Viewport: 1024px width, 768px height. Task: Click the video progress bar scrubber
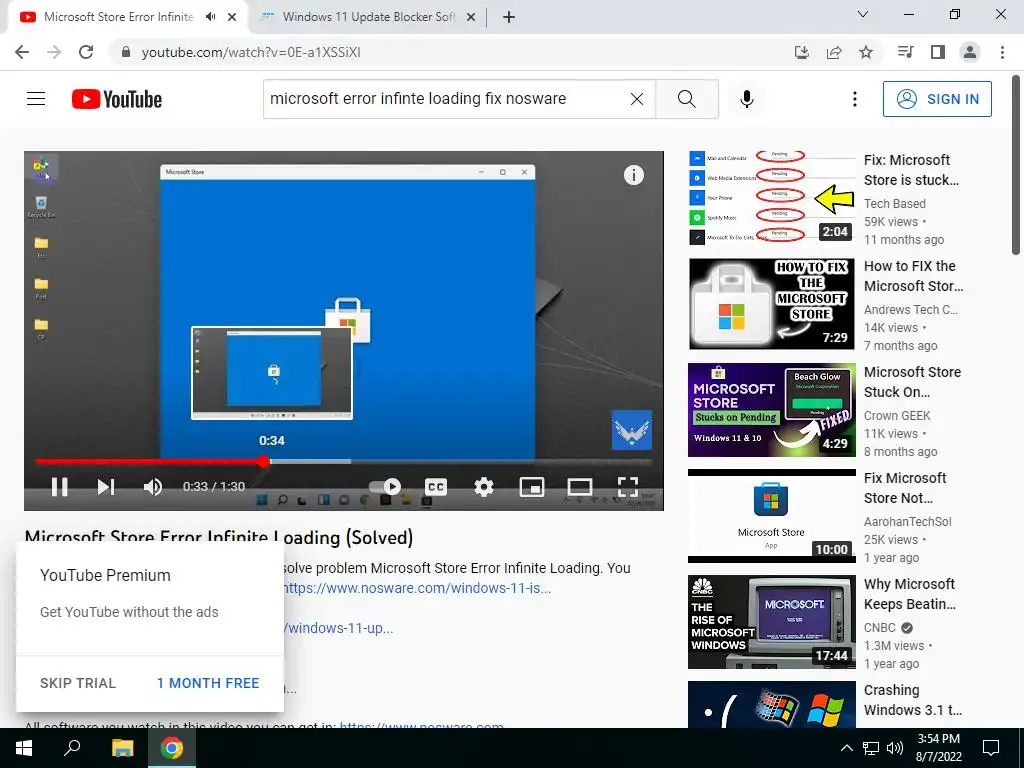point(263,462)
